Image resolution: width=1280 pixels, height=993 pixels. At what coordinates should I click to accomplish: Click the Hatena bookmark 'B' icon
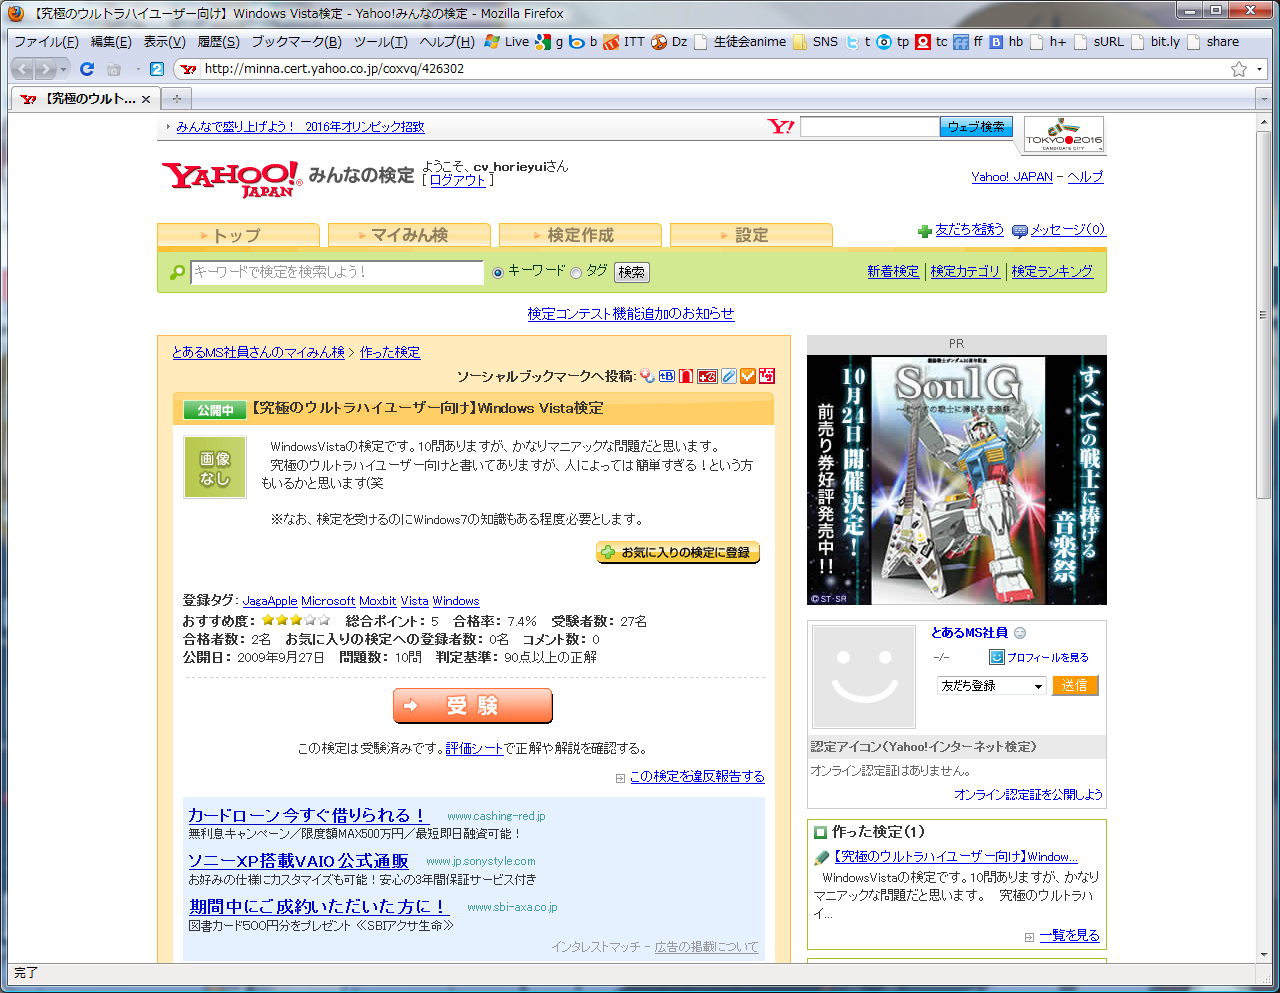pyautogui.click(x=667, y=376)
